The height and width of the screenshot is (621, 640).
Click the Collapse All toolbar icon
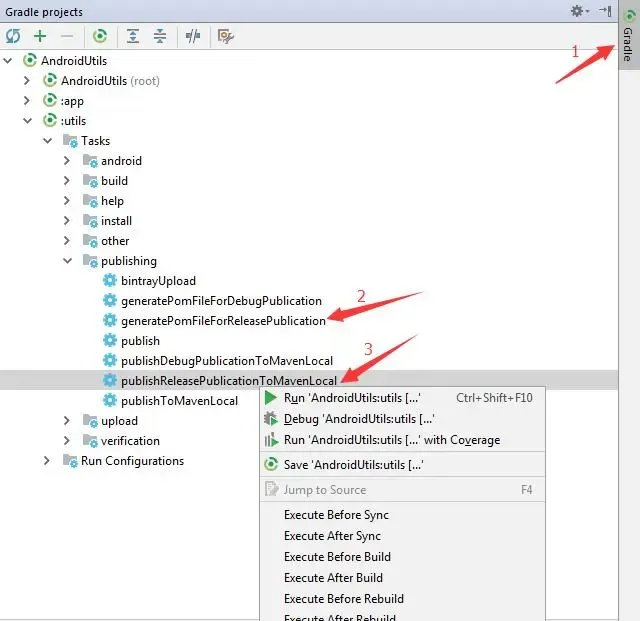point(159,36)
